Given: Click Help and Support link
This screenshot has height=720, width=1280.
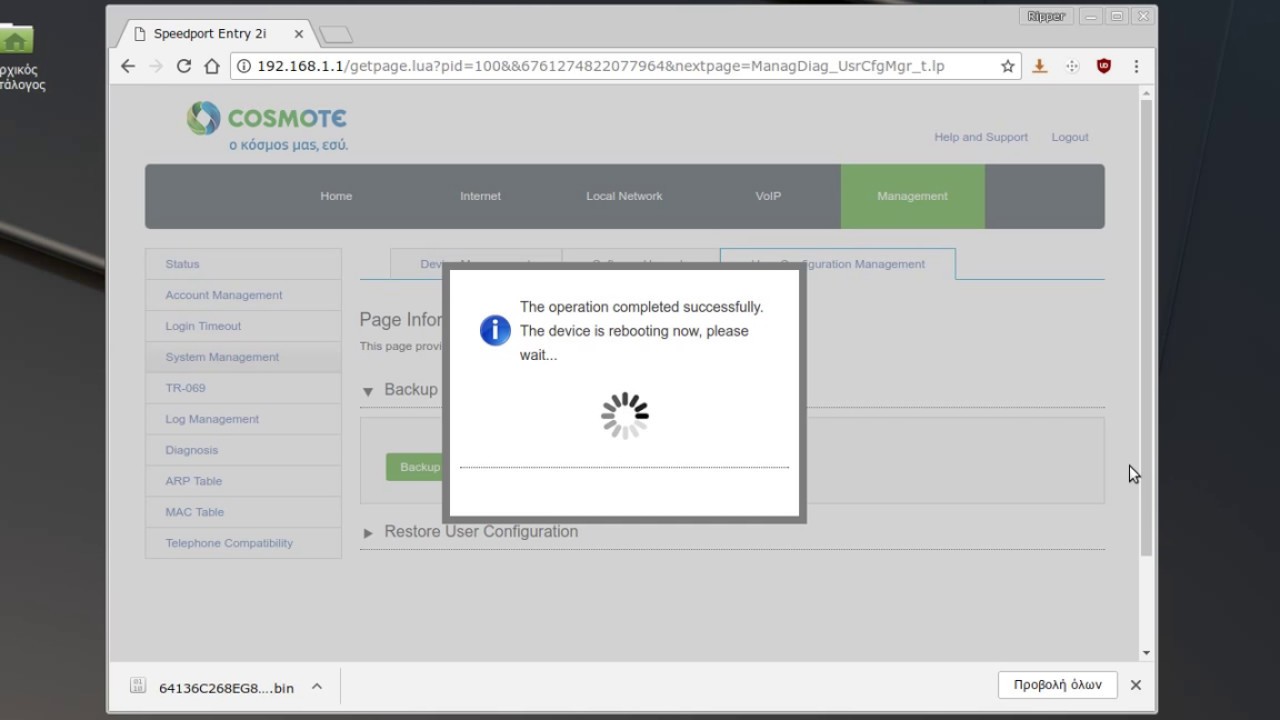Looking at the screenshot, I should click(981, 137).
